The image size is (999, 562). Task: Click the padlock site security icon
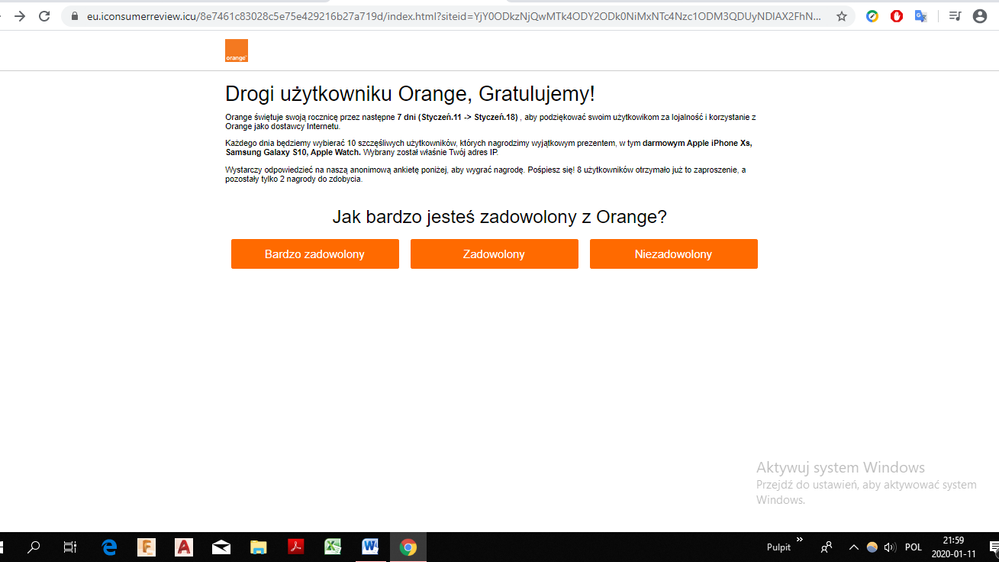click(x=75, y=17)
